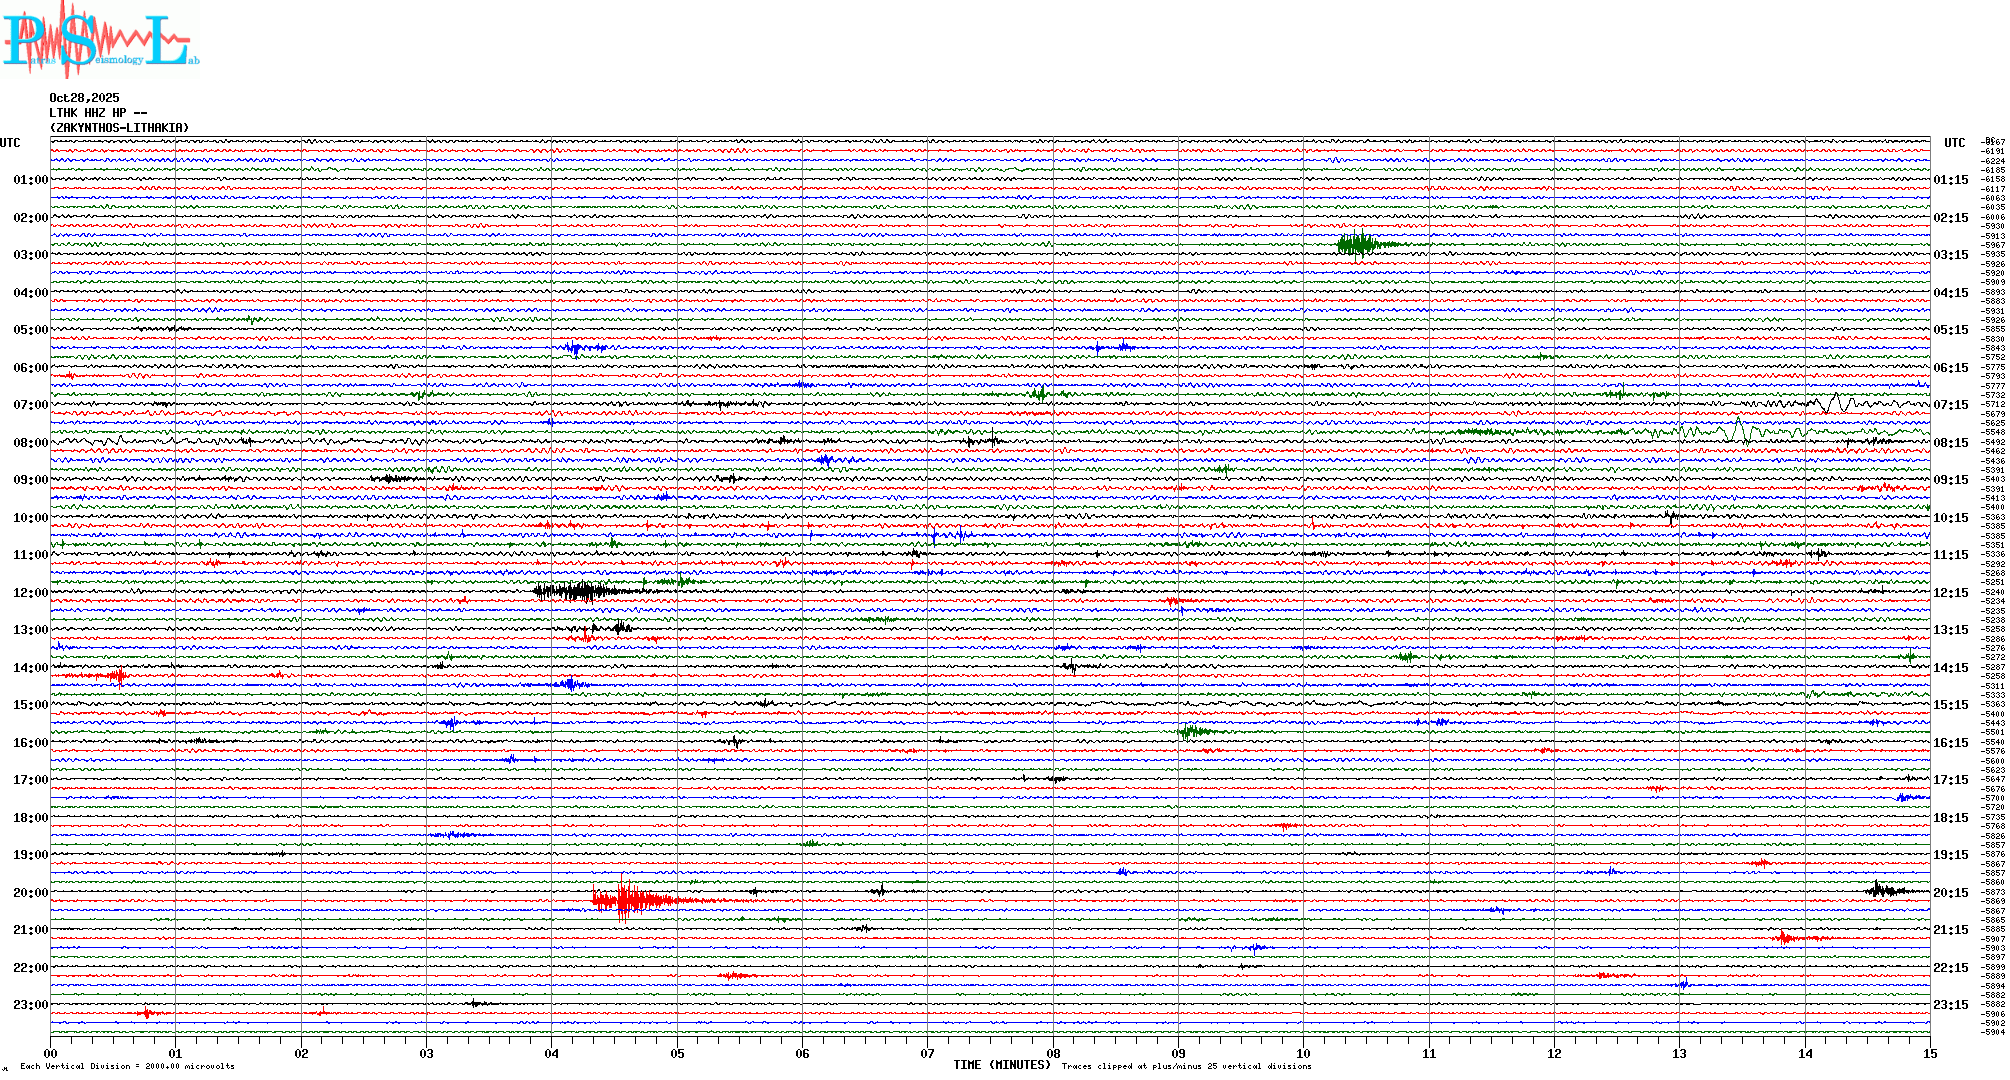Click minute marker 15 on the bottom axis
Viewport: 2010px width, 1080px height.
pyautogui.click(x=1929, y=1053)
